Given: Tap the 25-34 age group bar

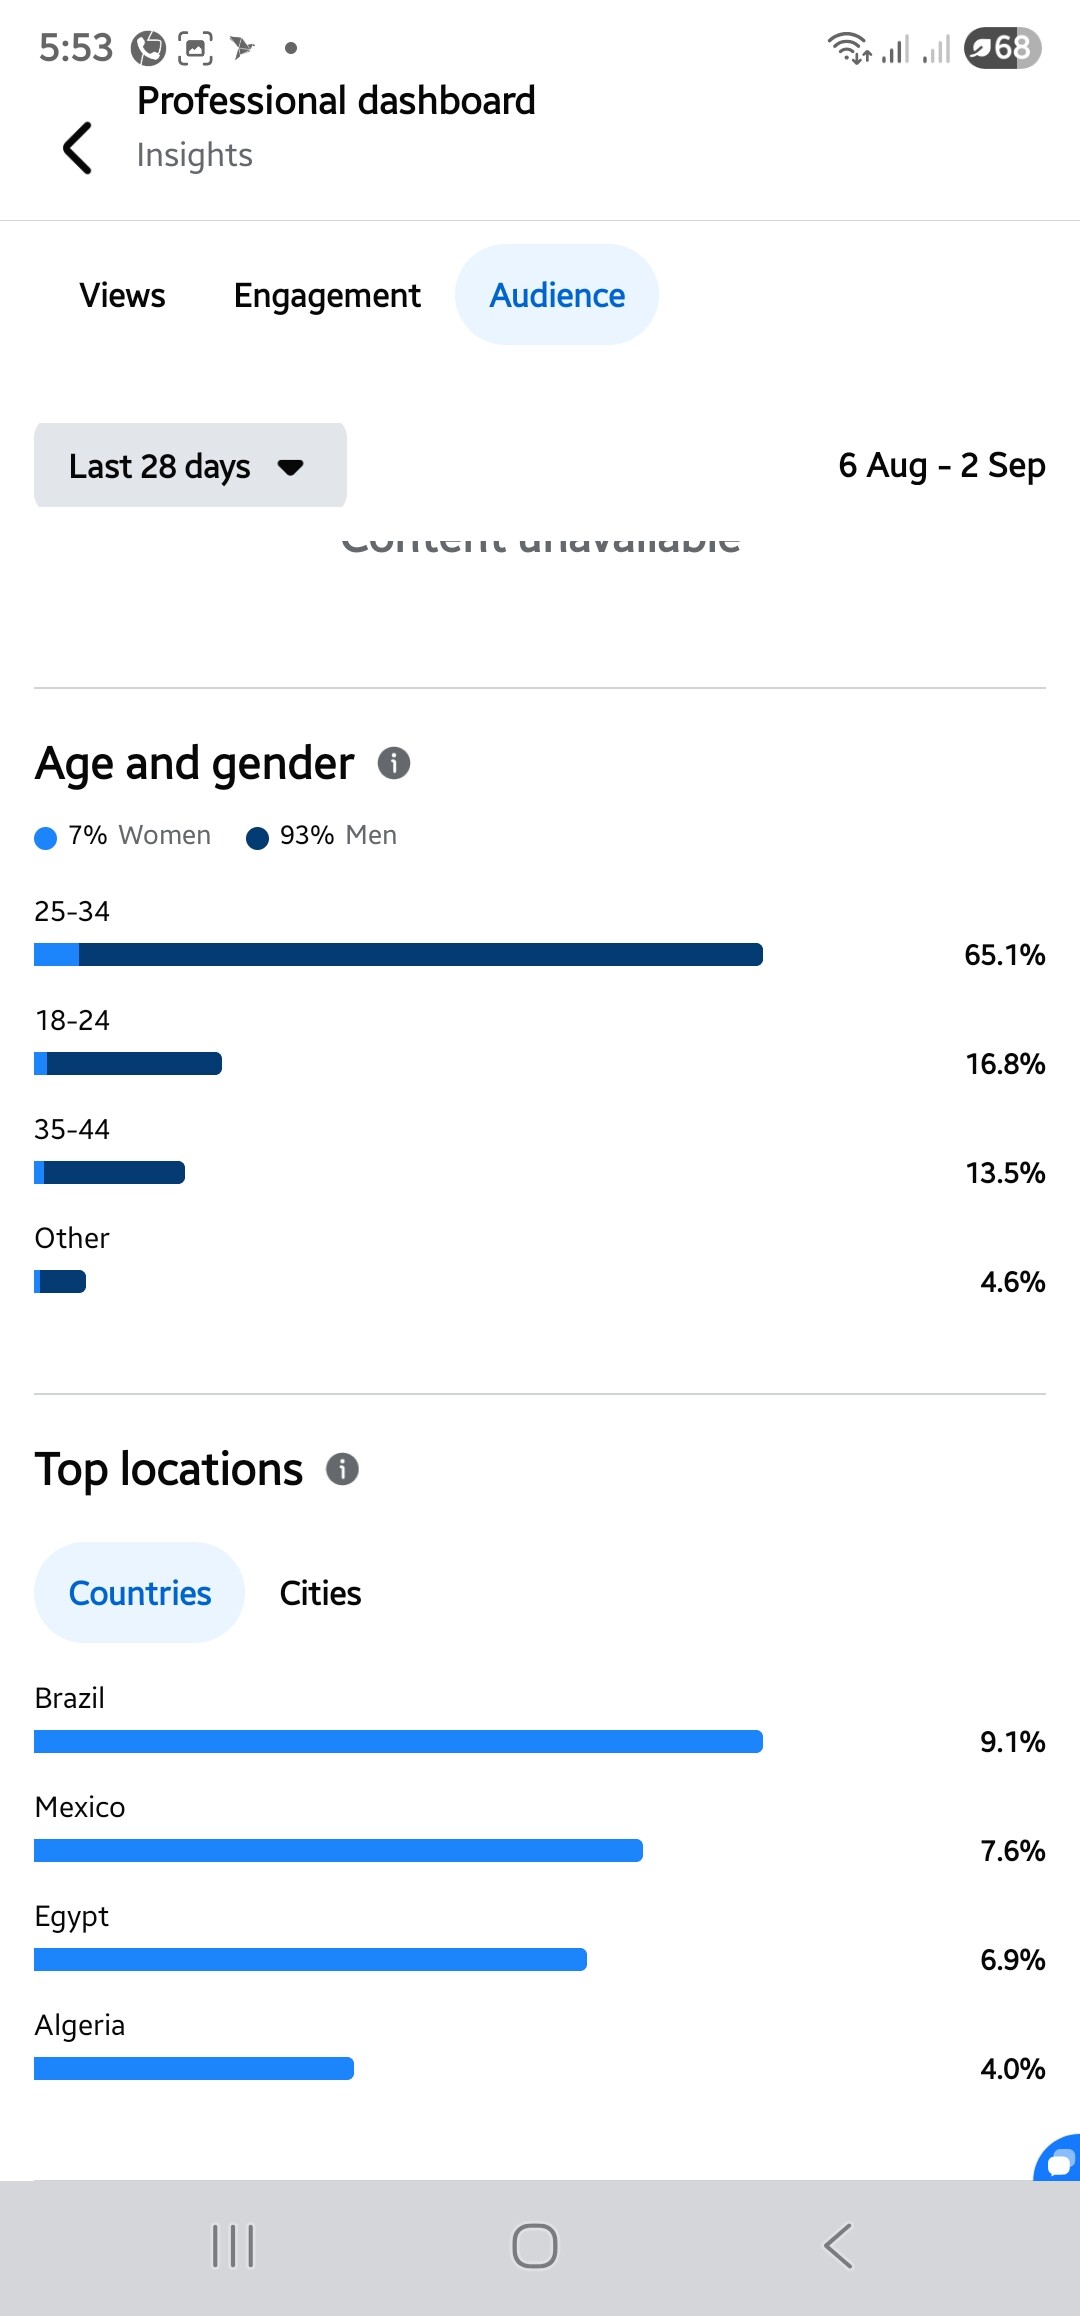Looking at the screenshot, I should pyautogui.click(x=398, y=954).
